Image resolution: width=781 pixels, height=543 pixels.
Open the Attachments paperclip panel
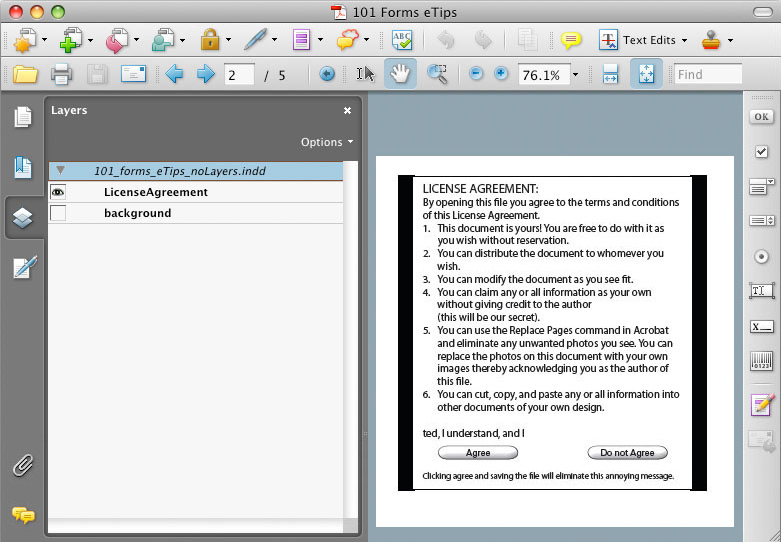coord(23,465)
